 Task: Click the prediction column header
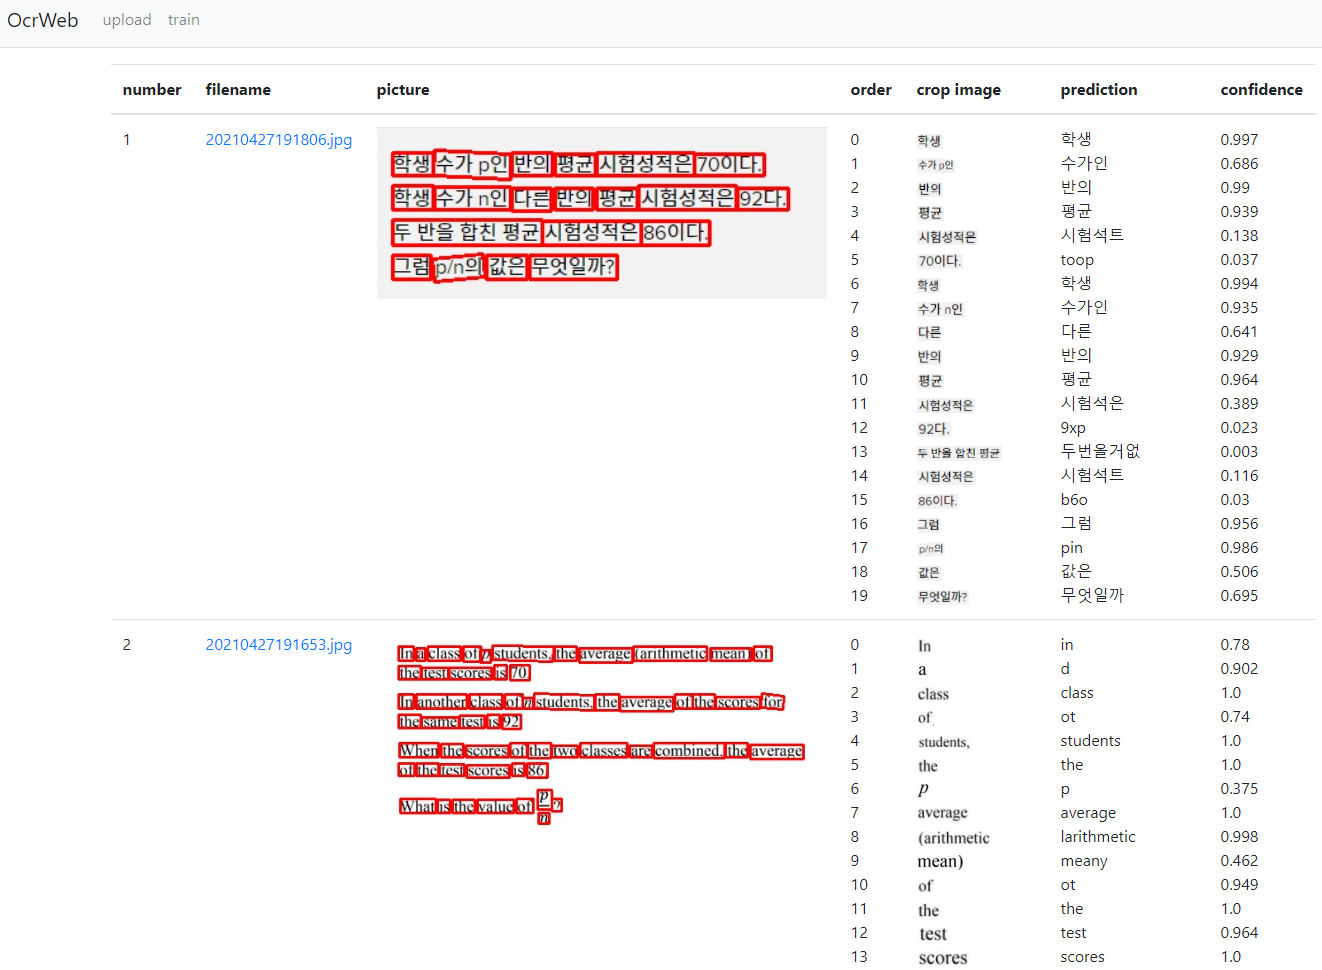pyautogui.click(x=1098, y=89)
